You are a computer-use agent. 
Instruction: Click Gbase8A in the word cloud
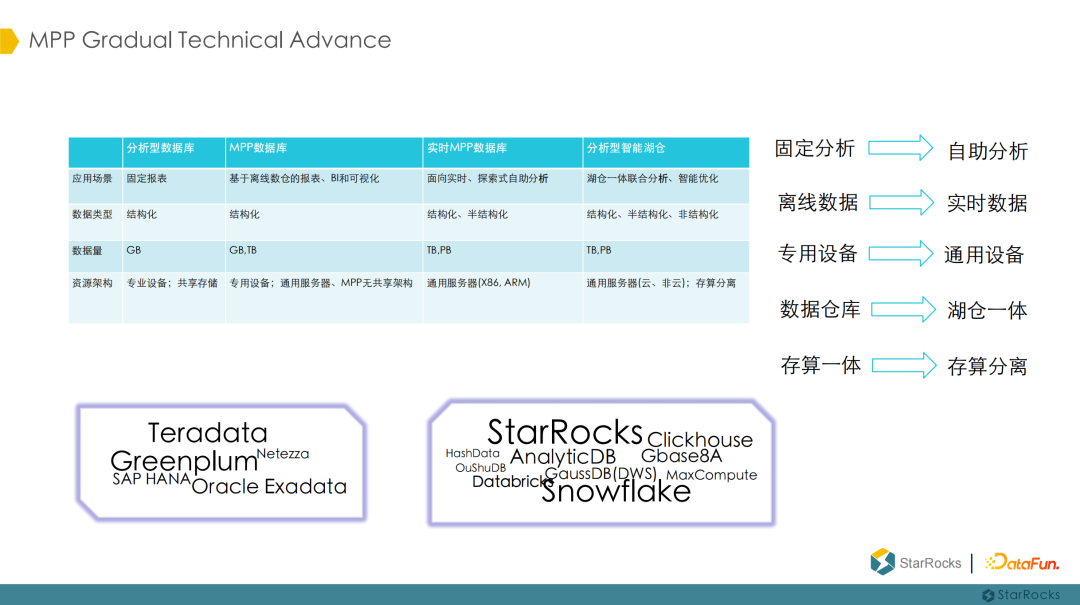point(681,456)
